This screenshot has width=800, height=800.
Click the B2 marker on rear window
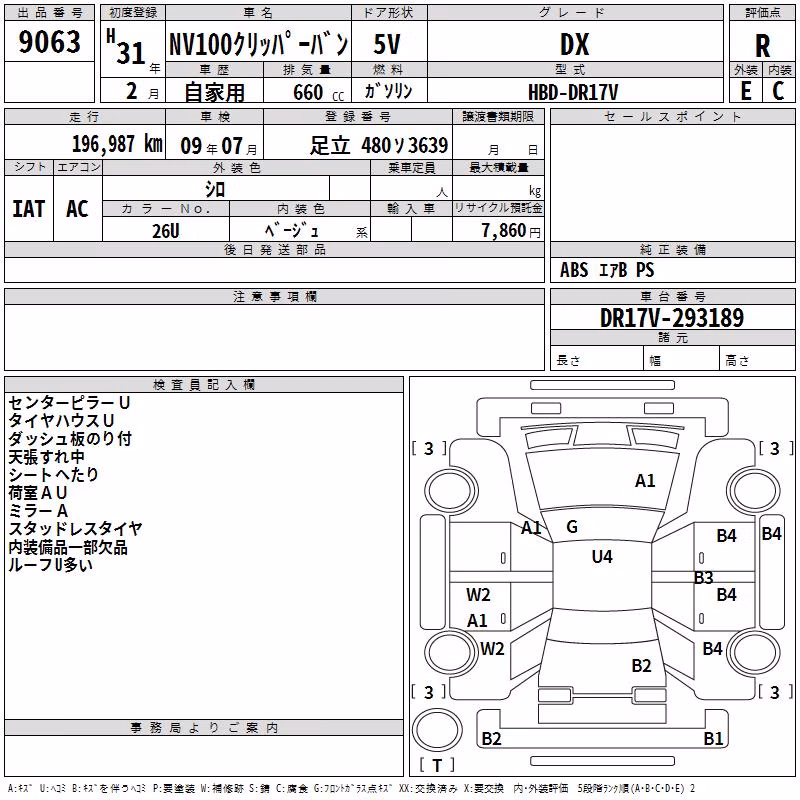tap(641, 666)
